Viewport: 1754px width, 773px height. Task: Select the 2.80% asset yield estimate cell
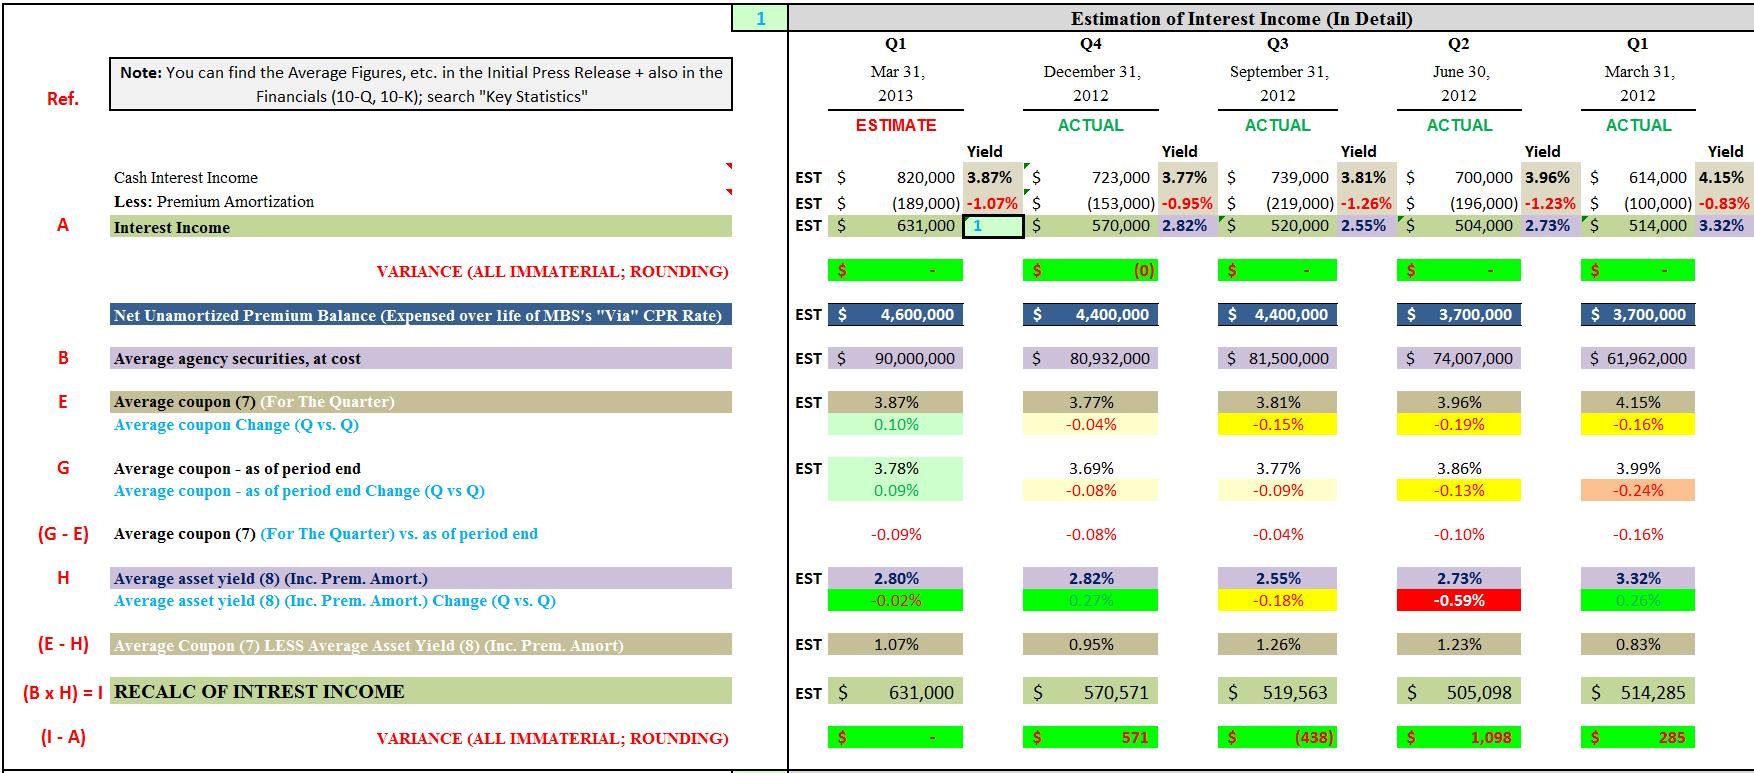click(x=896, y=578)
